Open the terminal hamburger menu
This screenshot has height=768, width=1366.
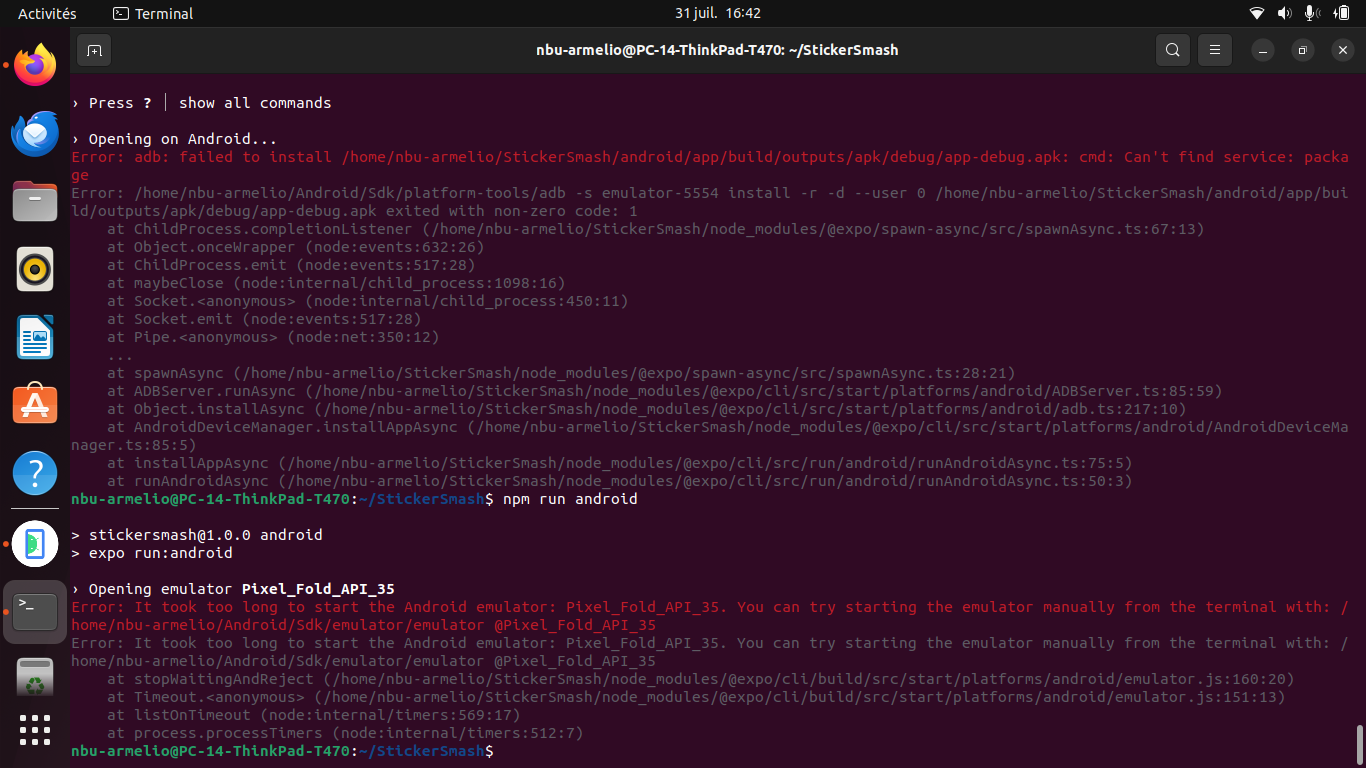click(x=1215, y=50)
